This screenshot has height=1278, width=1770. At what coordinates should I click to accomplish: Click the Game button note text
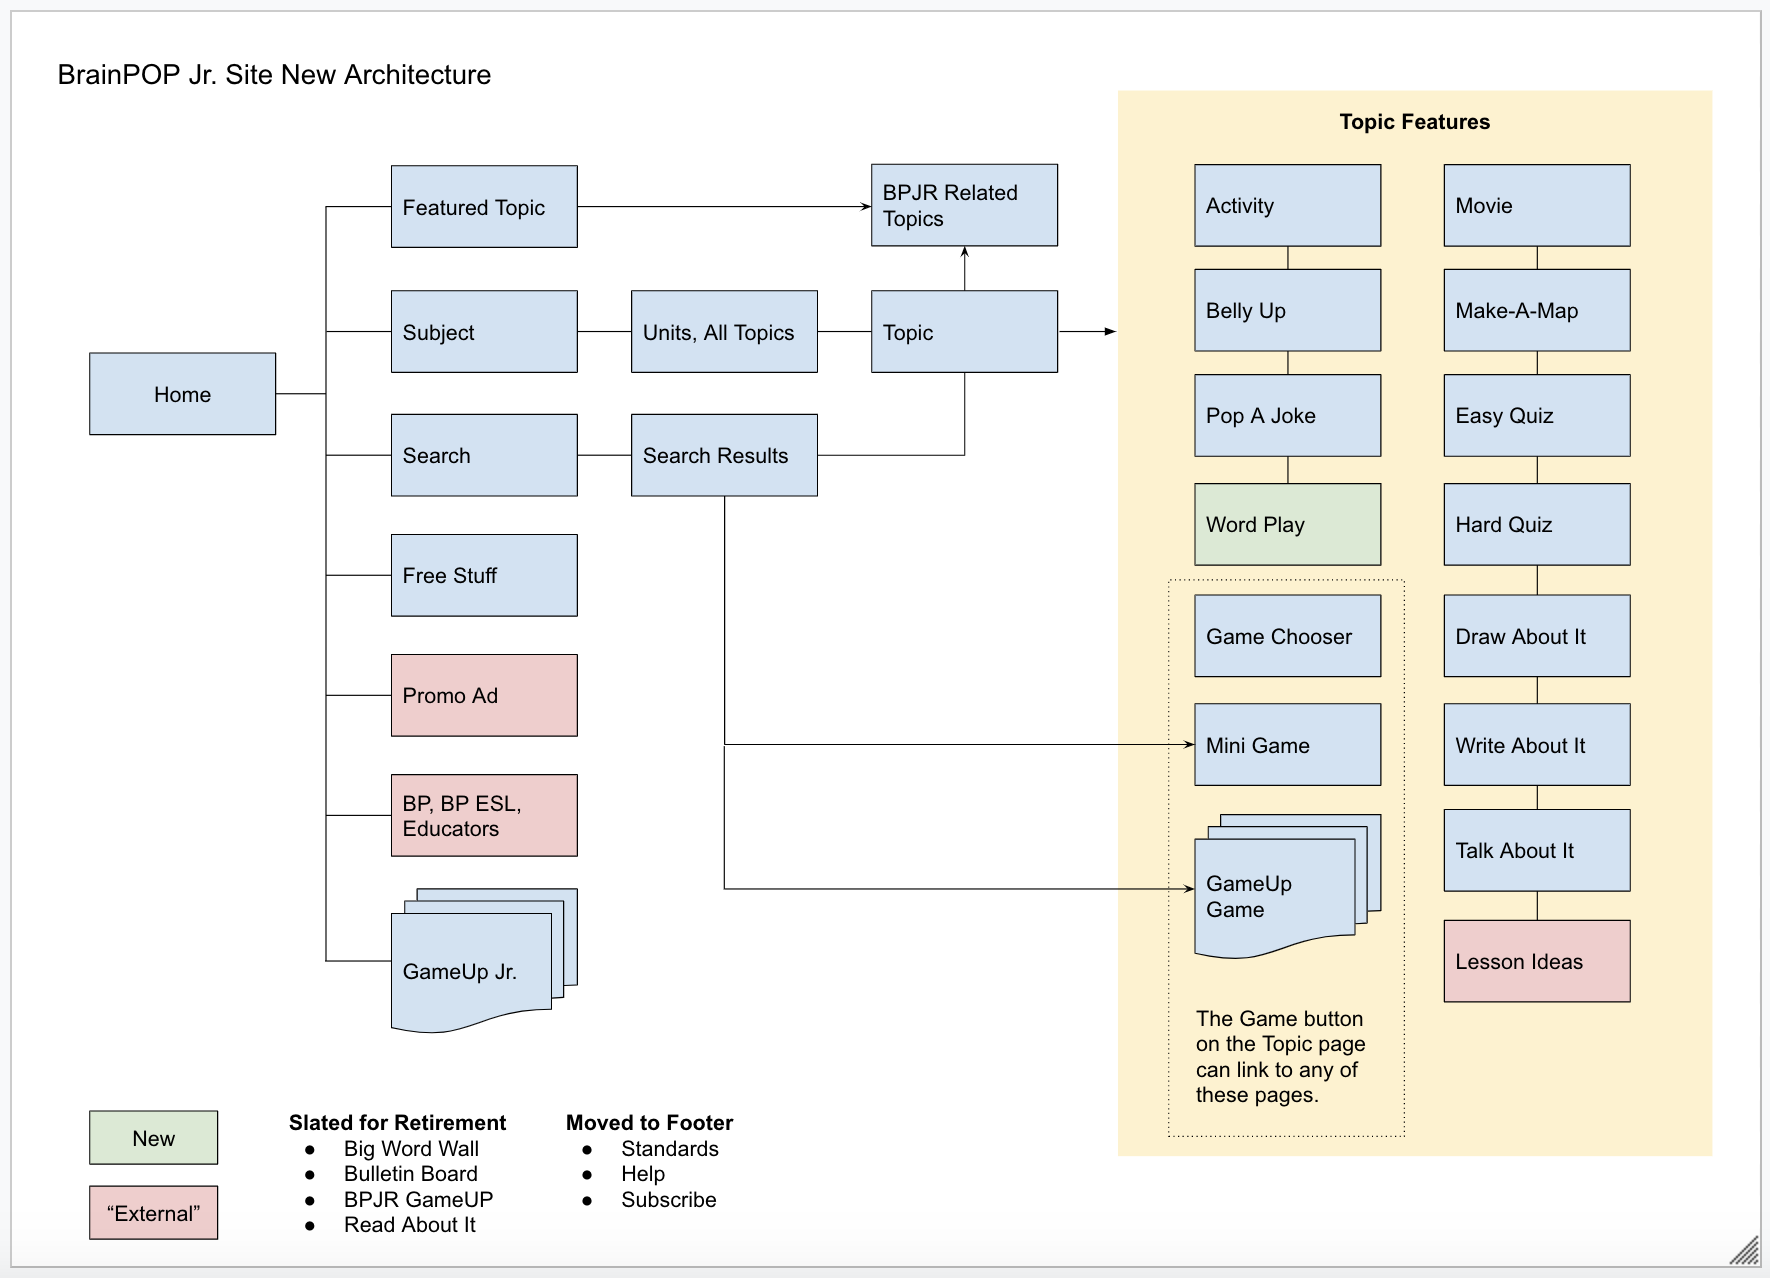(x=1280, y=1056)
